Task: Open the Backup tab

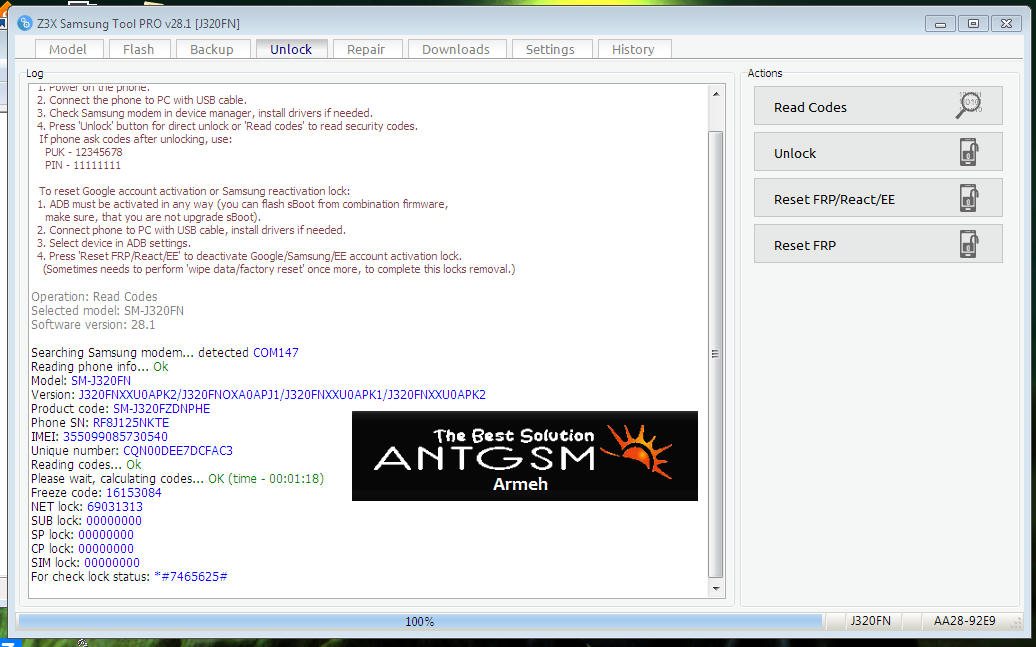Action: click(211, 50)
